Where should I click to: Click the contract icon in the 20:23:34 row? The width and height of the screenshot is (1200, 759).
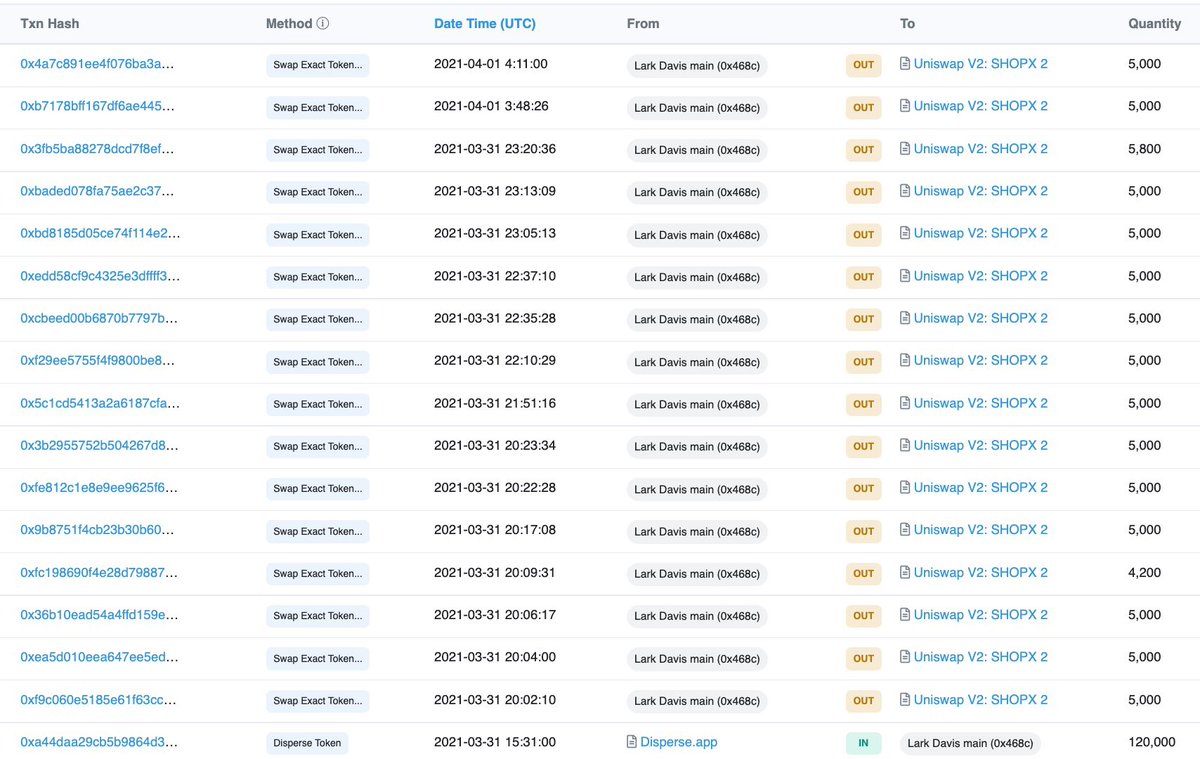coord(905,446)
